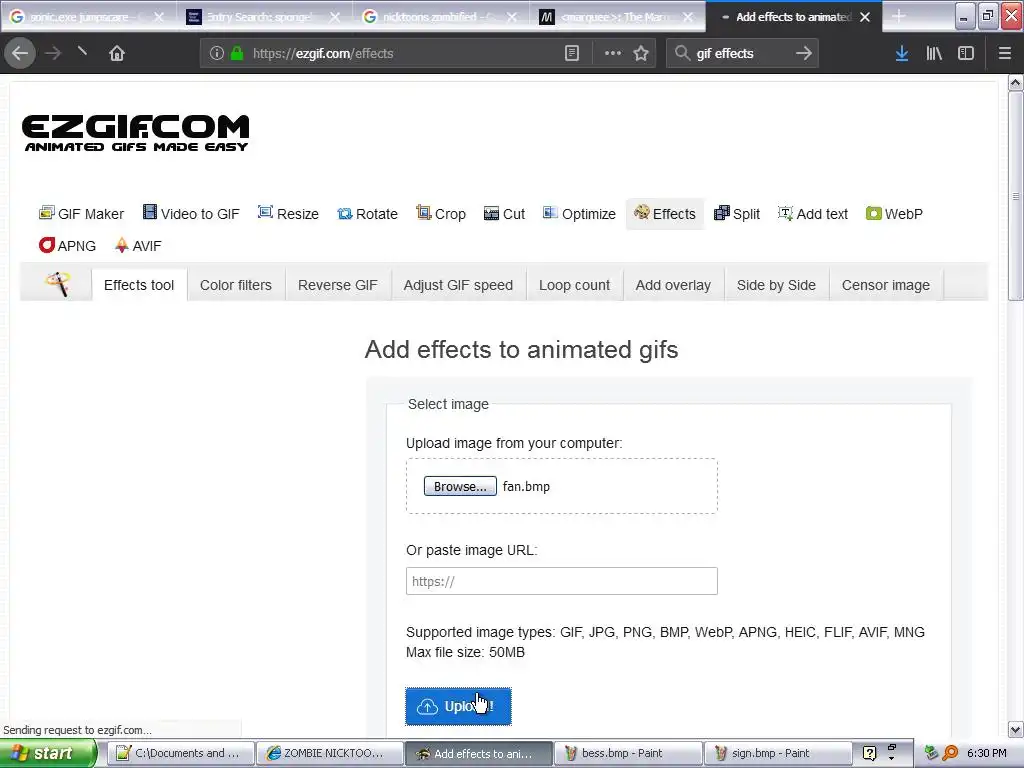Open the Optimize tool
This screenshot has width=1024, height=768.
[579, 214]
